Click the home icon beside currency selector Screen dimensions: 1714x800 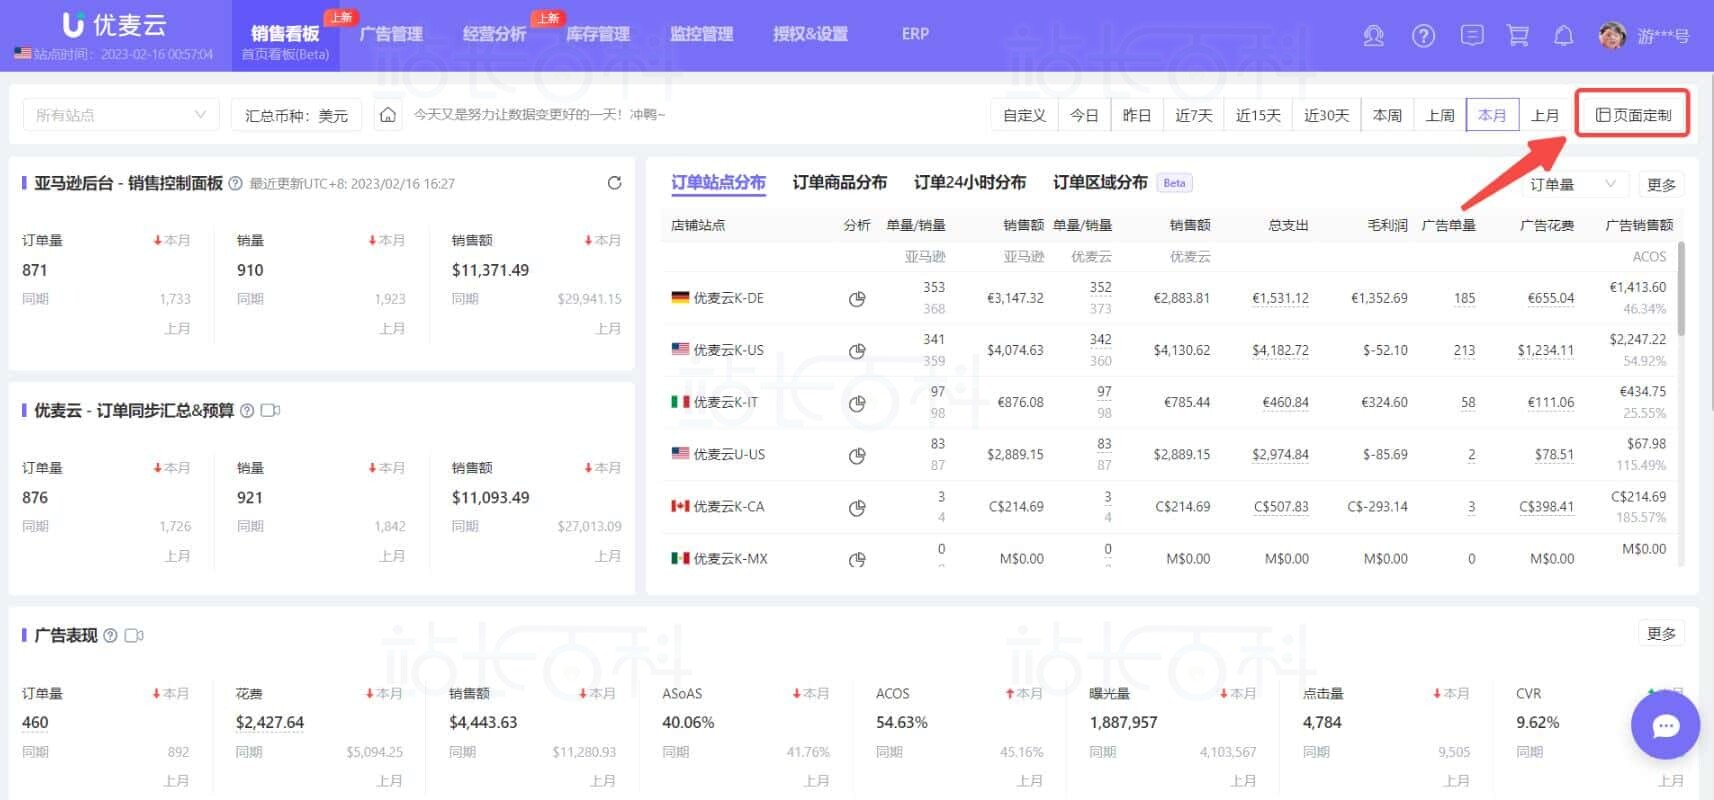pos(388,115)
